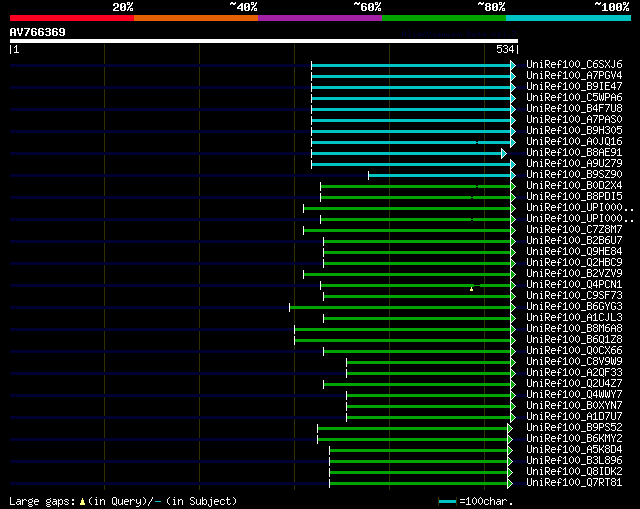Click the cyan alignment bar for B9SZ90

440,176
